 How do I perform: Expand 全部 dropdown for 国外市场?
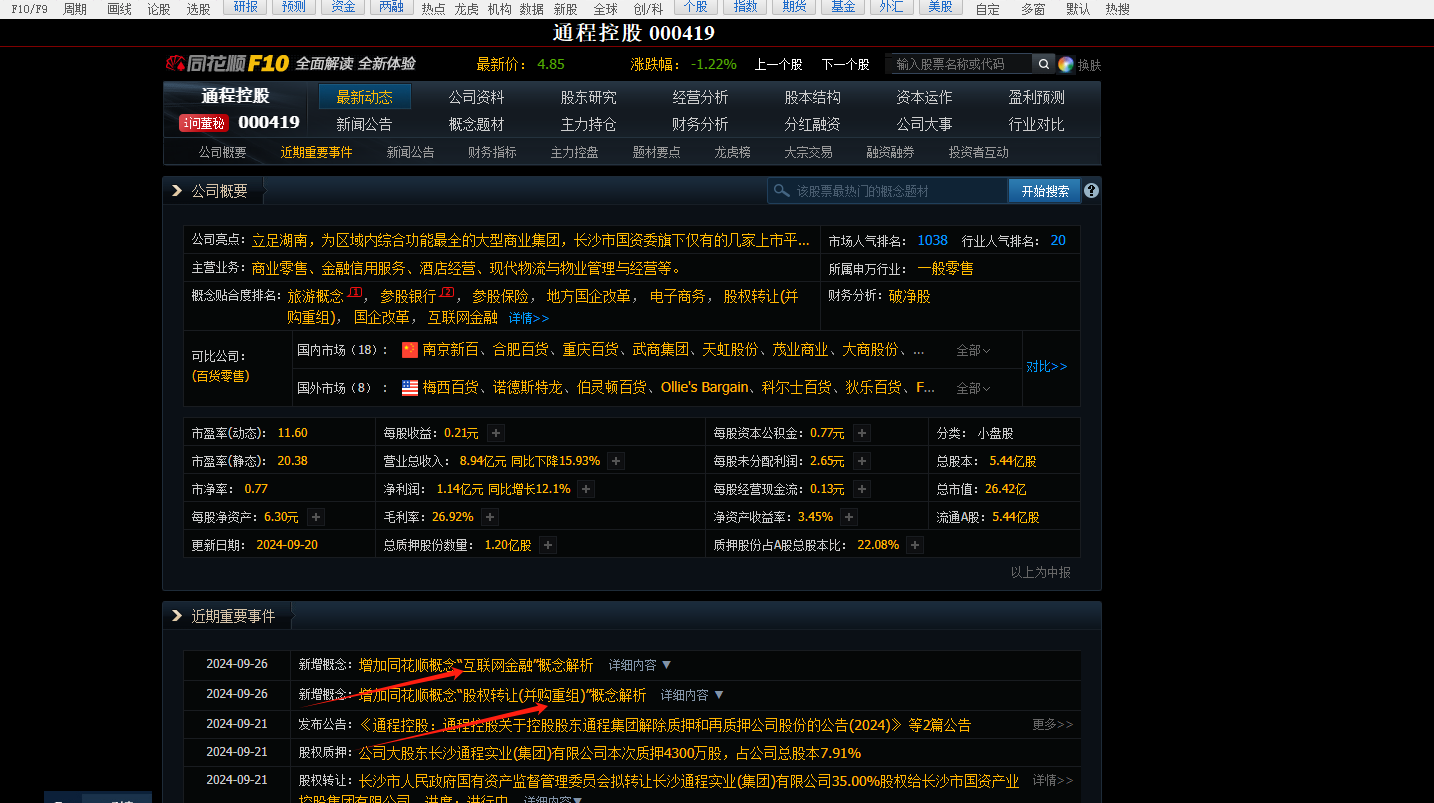973,388
